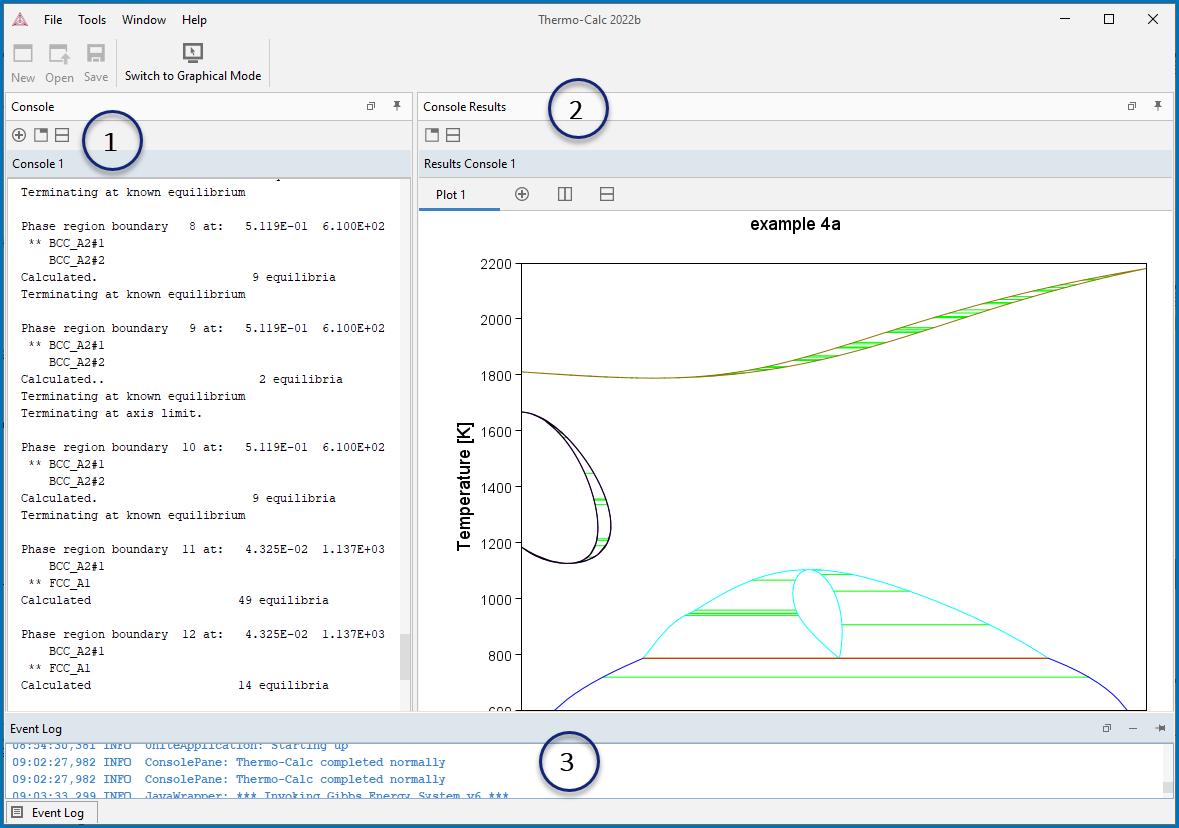Click the 'Temperature [K]' axis label
The width and height of the screenshot is (1179, 828).
[464, 487]
